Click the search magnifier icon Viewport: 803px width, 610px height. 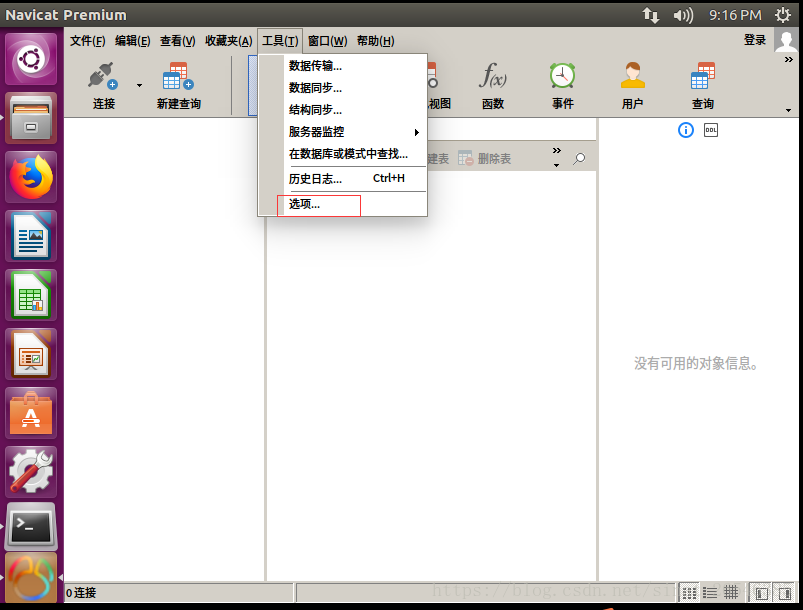[x=579, y=159]
